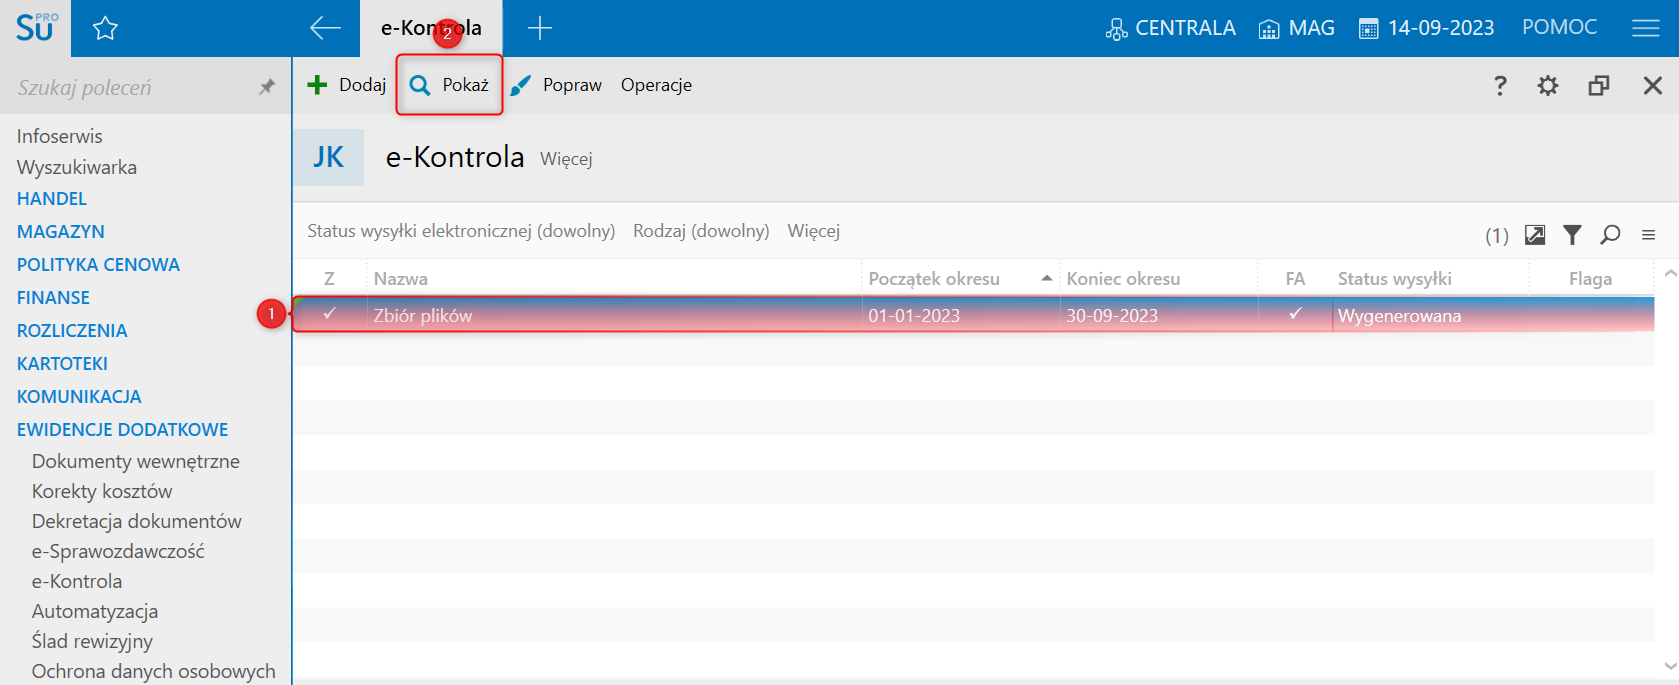The height and width of the screenshot is (685, 1679).
Task: Click Popraw to edit the record
Action: (556, 85)
